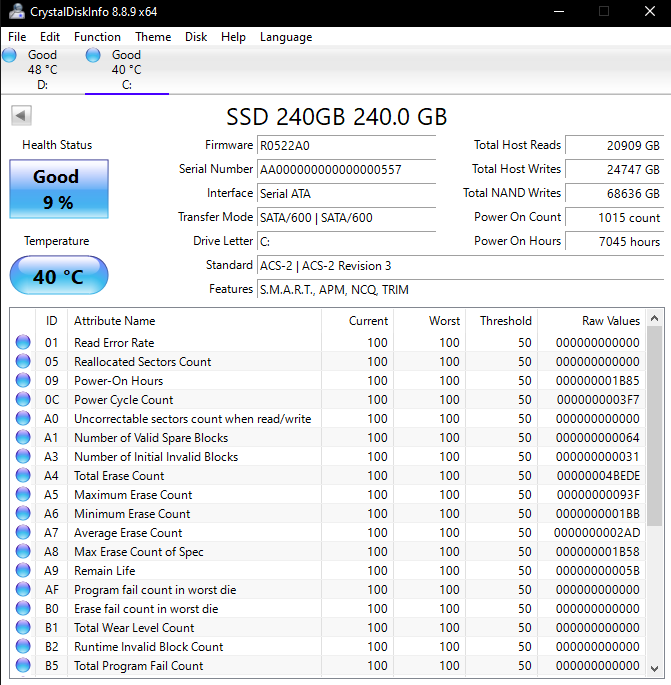Click status orb for Power Cycle Count
671x685 pixels.
pyautogui.click(x=23, y=399)
